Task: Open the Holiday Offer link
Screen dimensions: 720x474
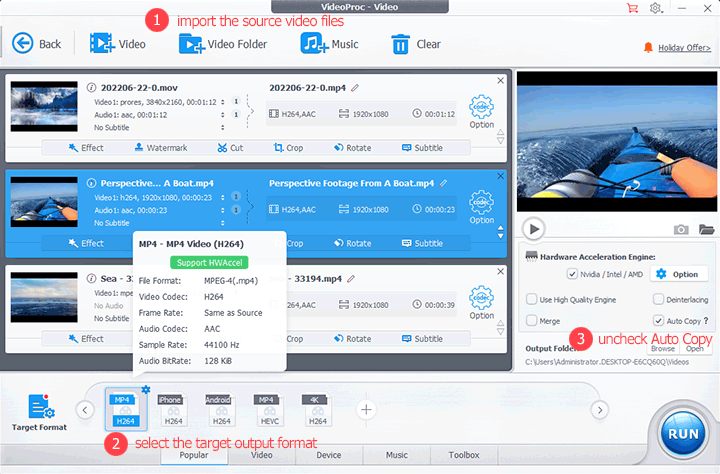Action: (684, 48)
